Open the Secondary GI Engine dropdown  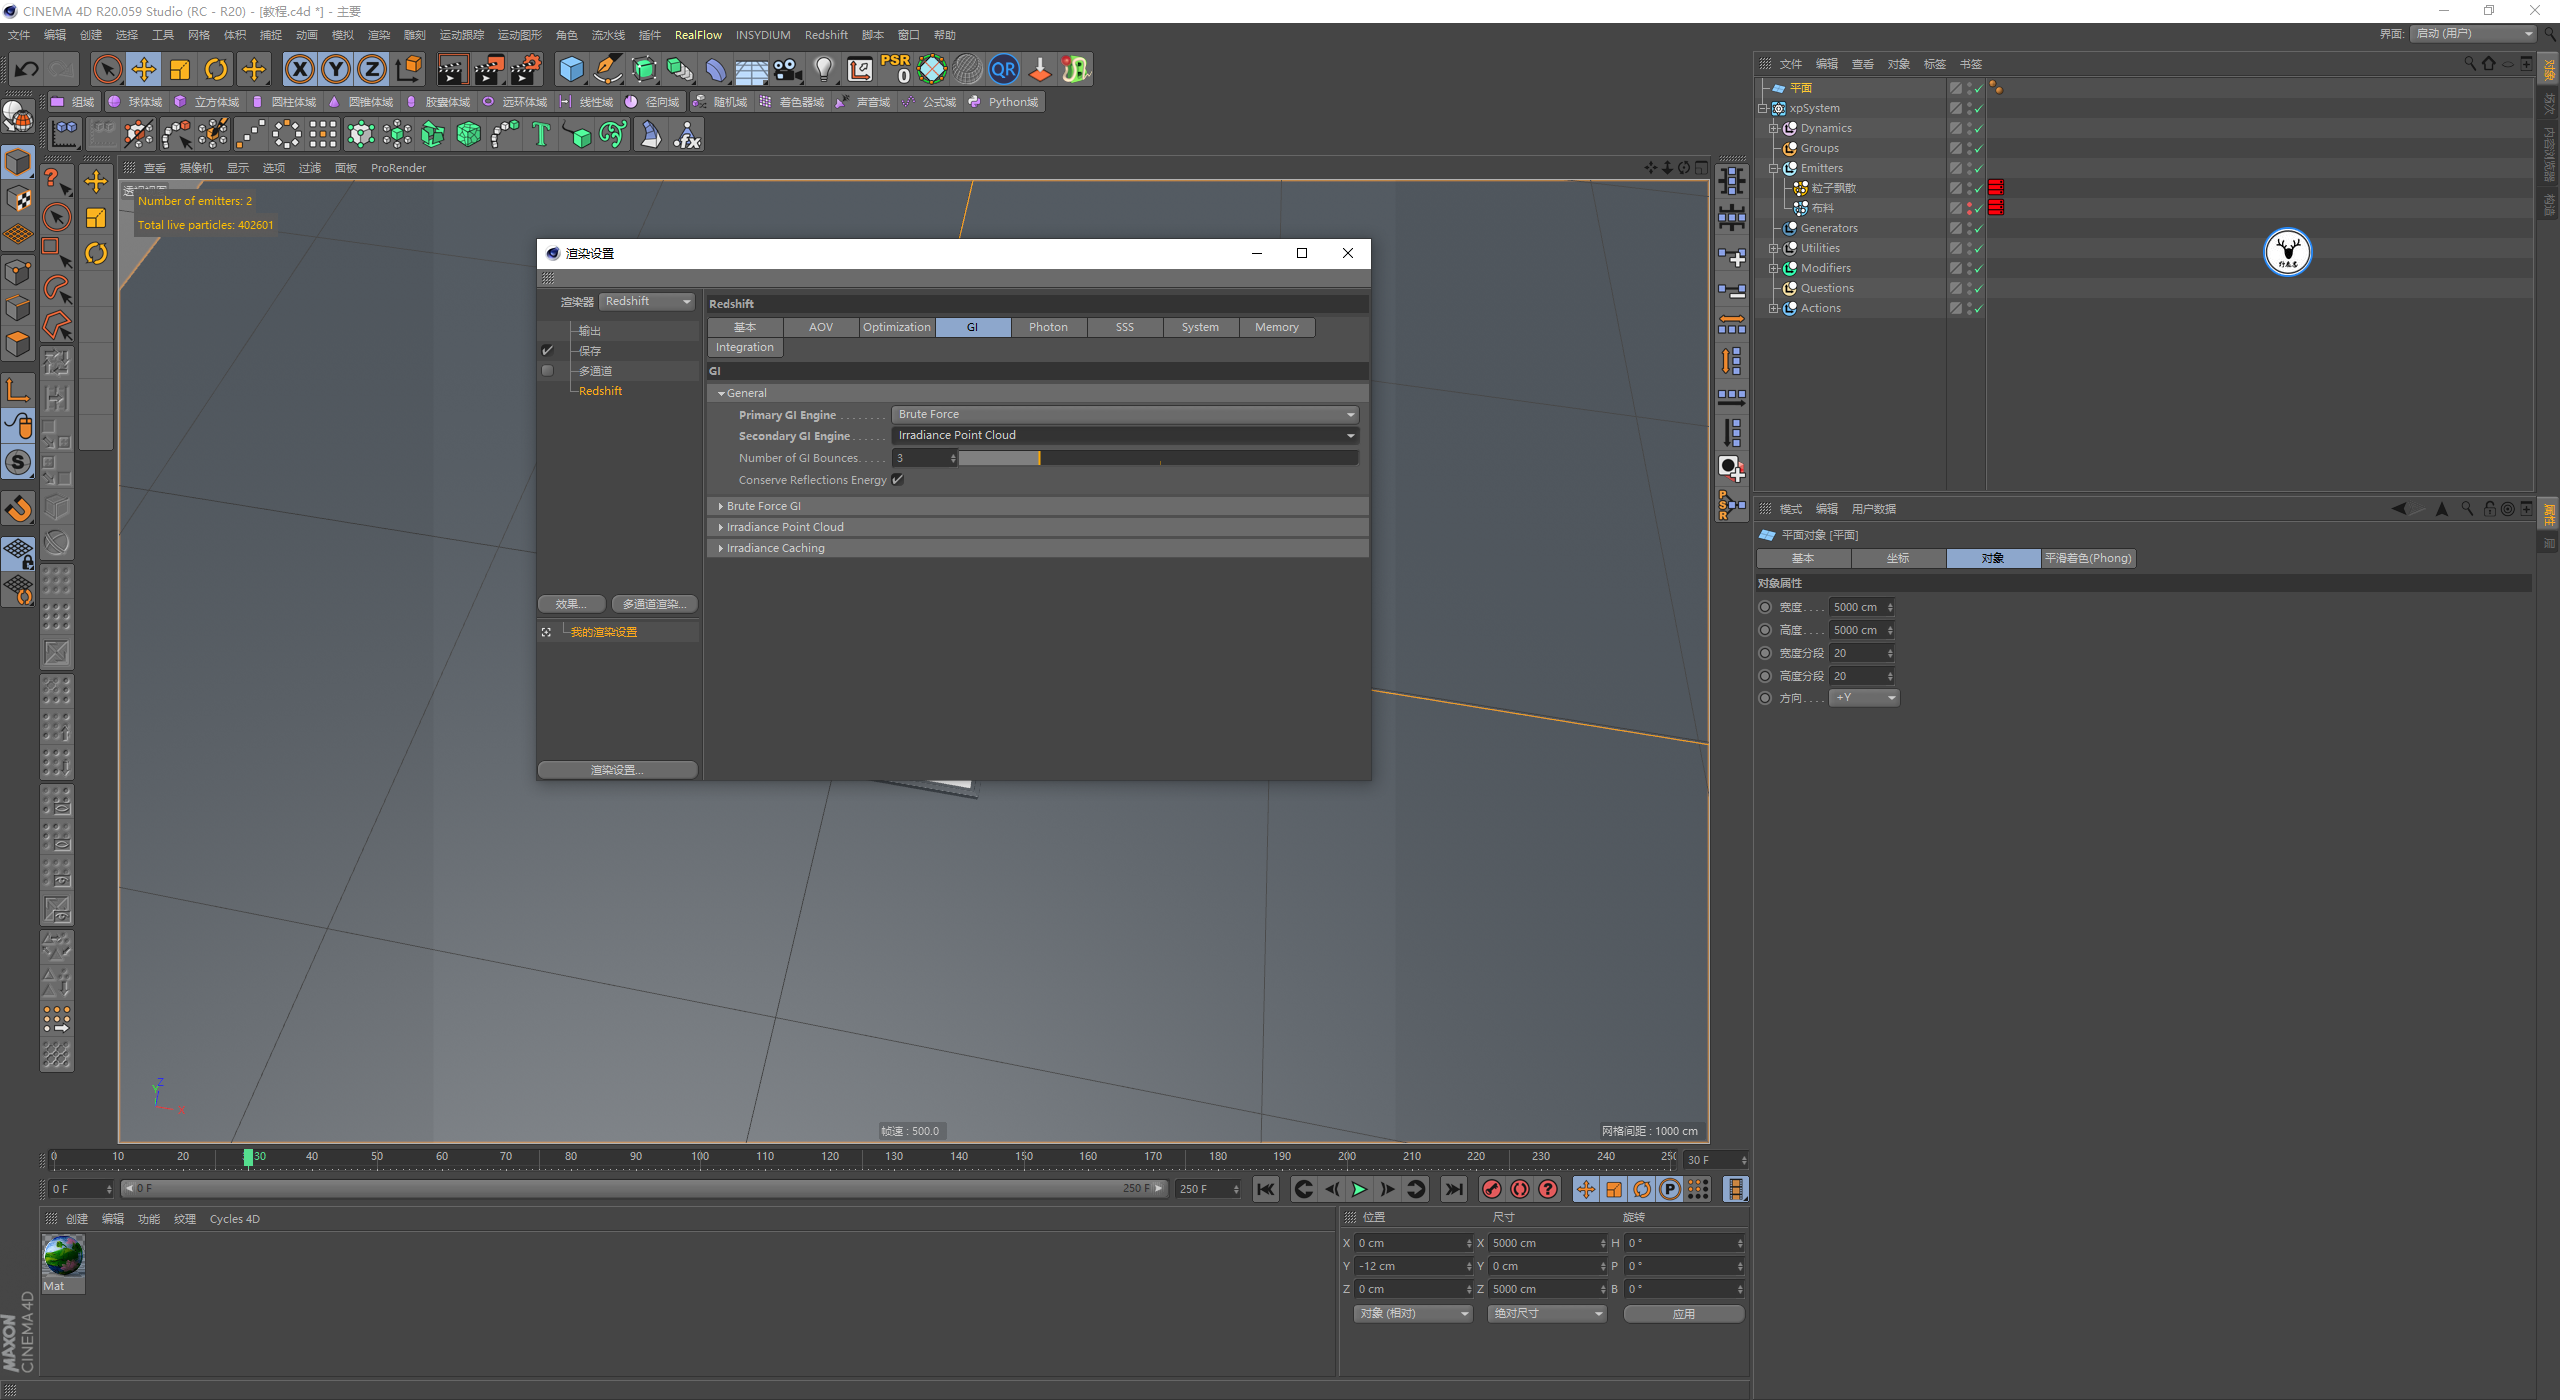(x=1125, y=435)
